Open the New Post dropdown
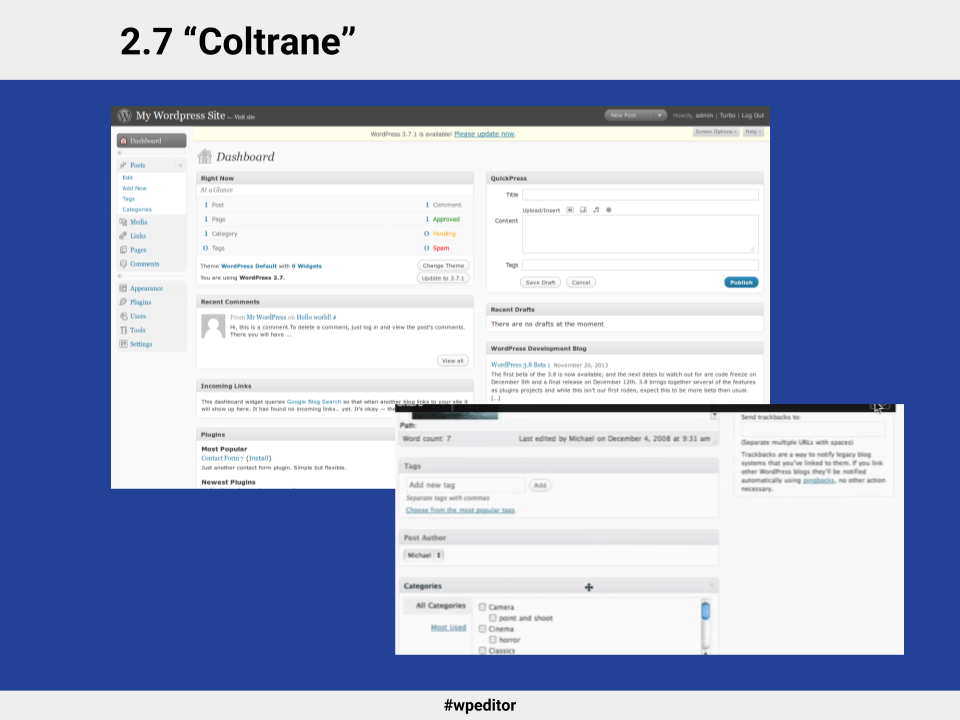The width and height of the screenshot is (960, 720). coord(635,115)
